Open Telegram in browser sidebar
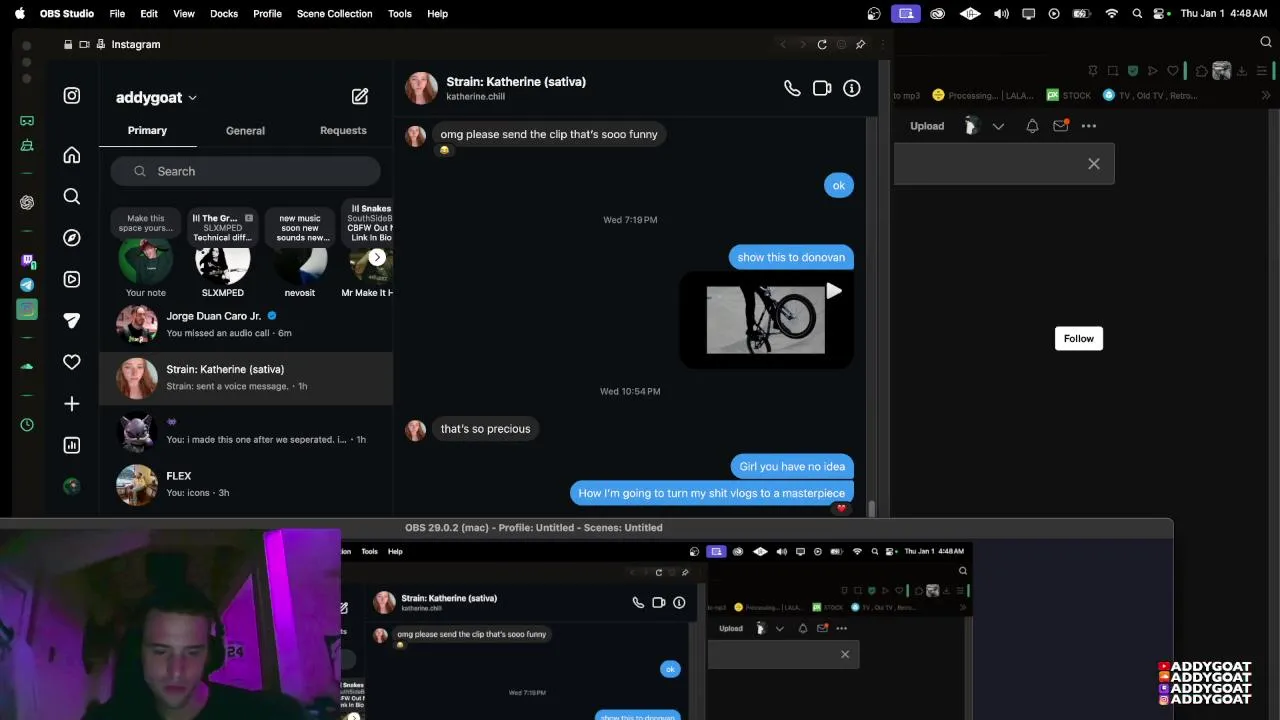 tap(27, 285)
